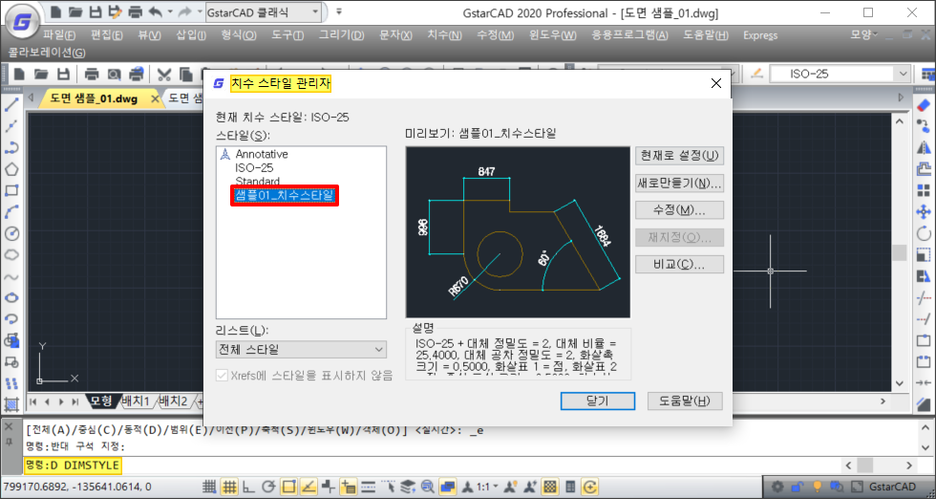This screenshot has width=936, height=499.
Task: Click the command line input field
Action: tap(430, 464)
